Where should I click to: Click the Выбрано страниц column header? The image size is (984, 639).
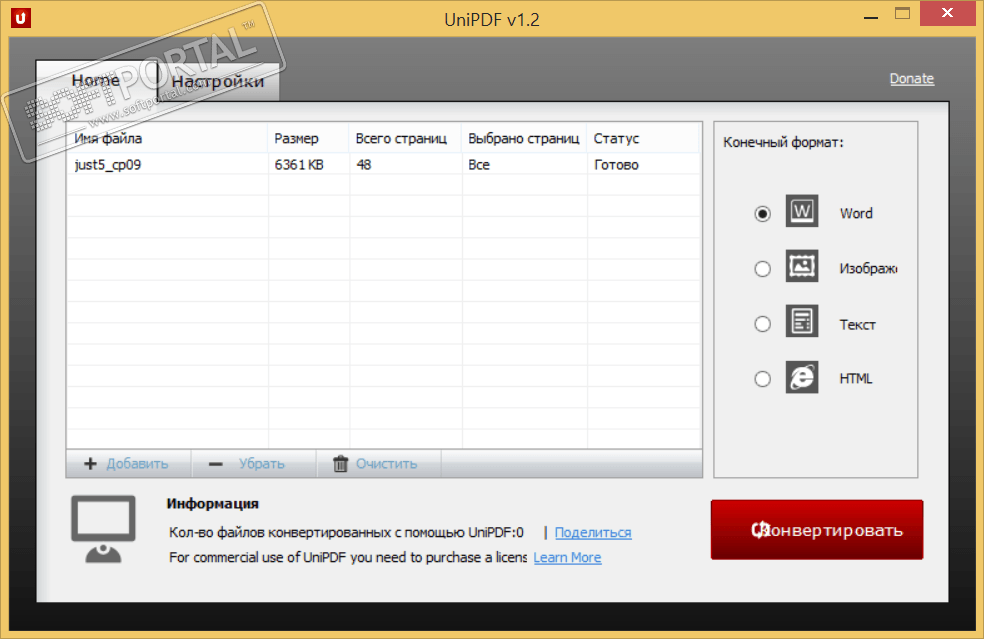(524, 139)
